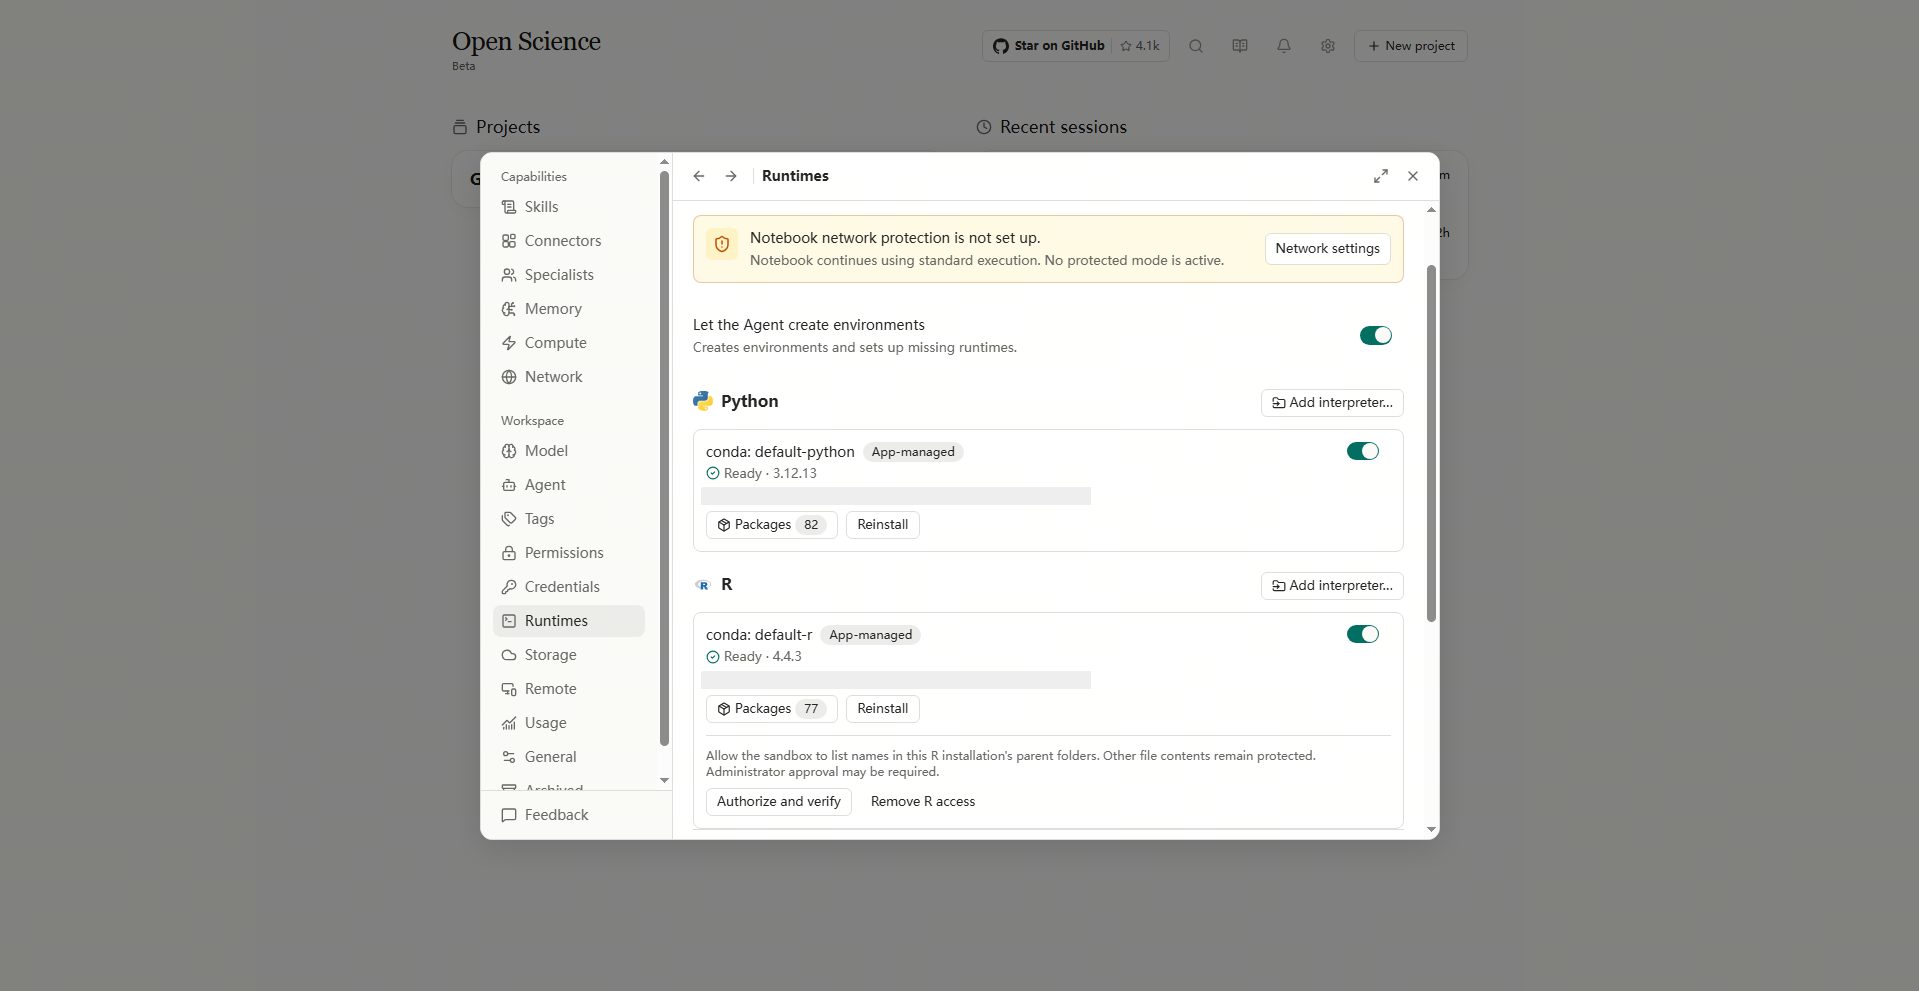
Task: Click the Compute lightning icon
Action: point(509,343)
